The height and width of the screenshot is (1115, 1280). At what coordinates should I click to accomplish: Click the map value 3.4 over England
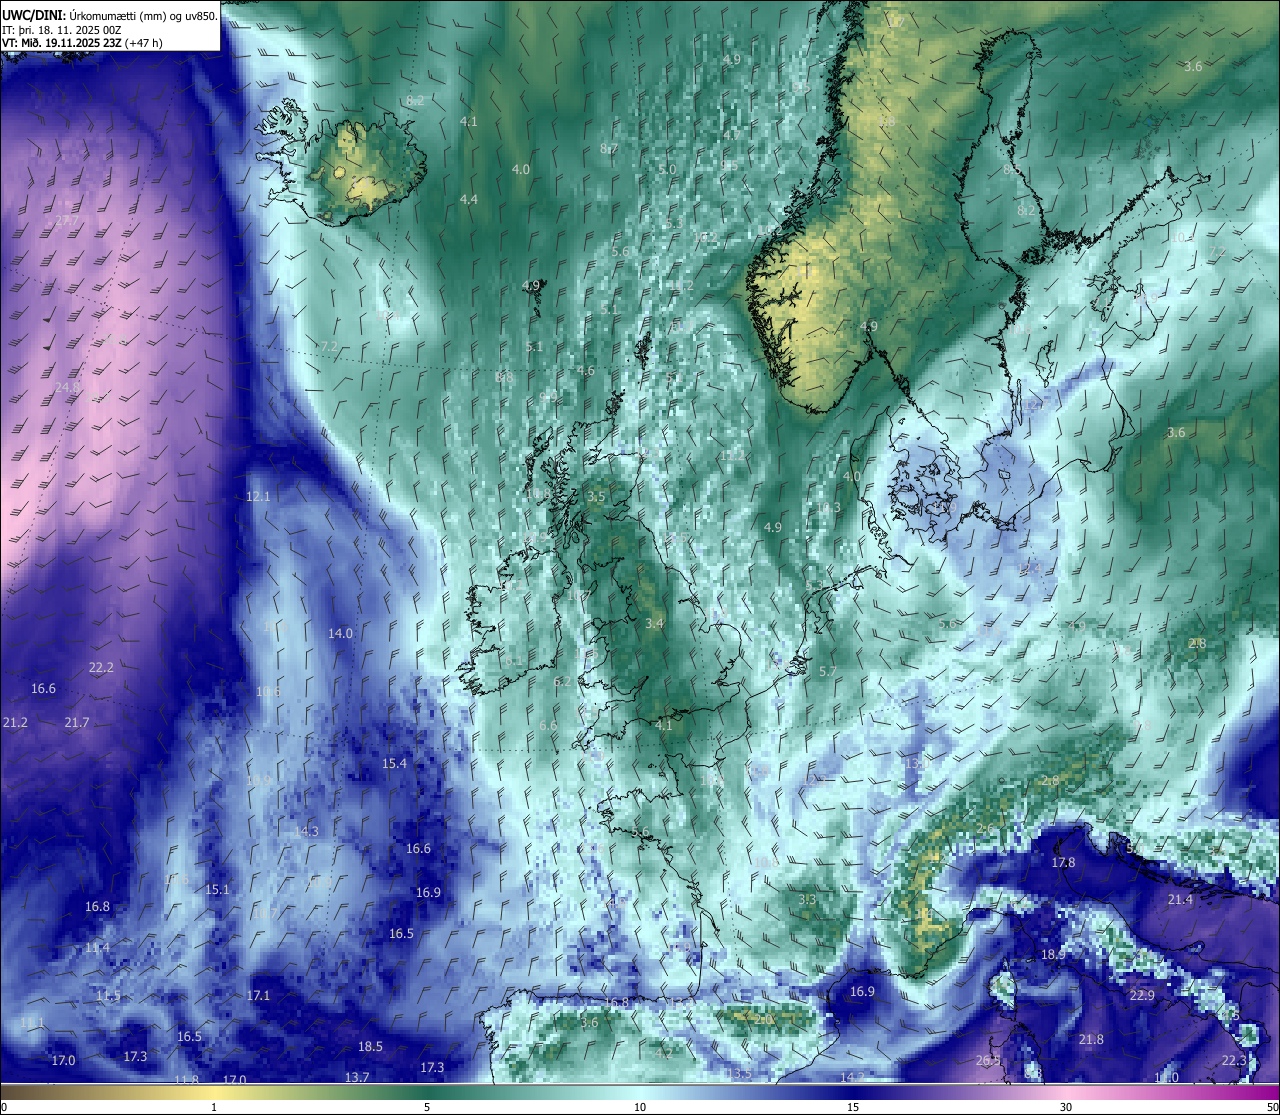654,623
